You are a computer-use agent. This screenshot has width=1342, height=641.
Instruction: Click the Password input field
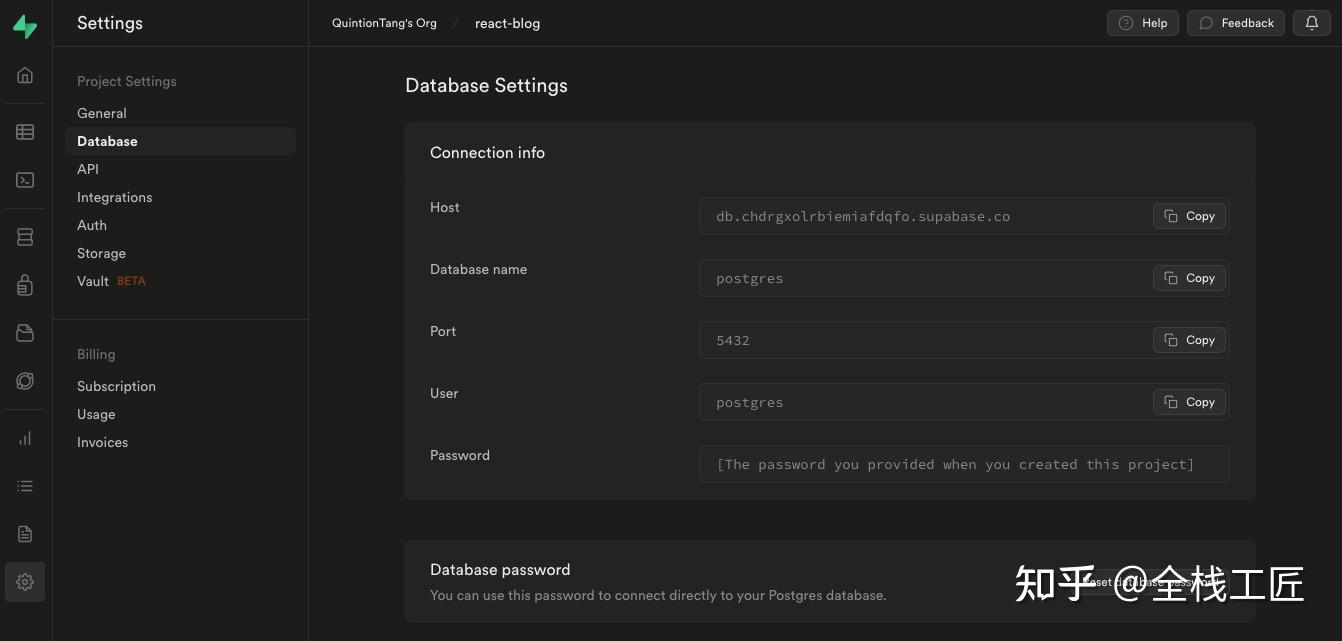coord(963,464)
